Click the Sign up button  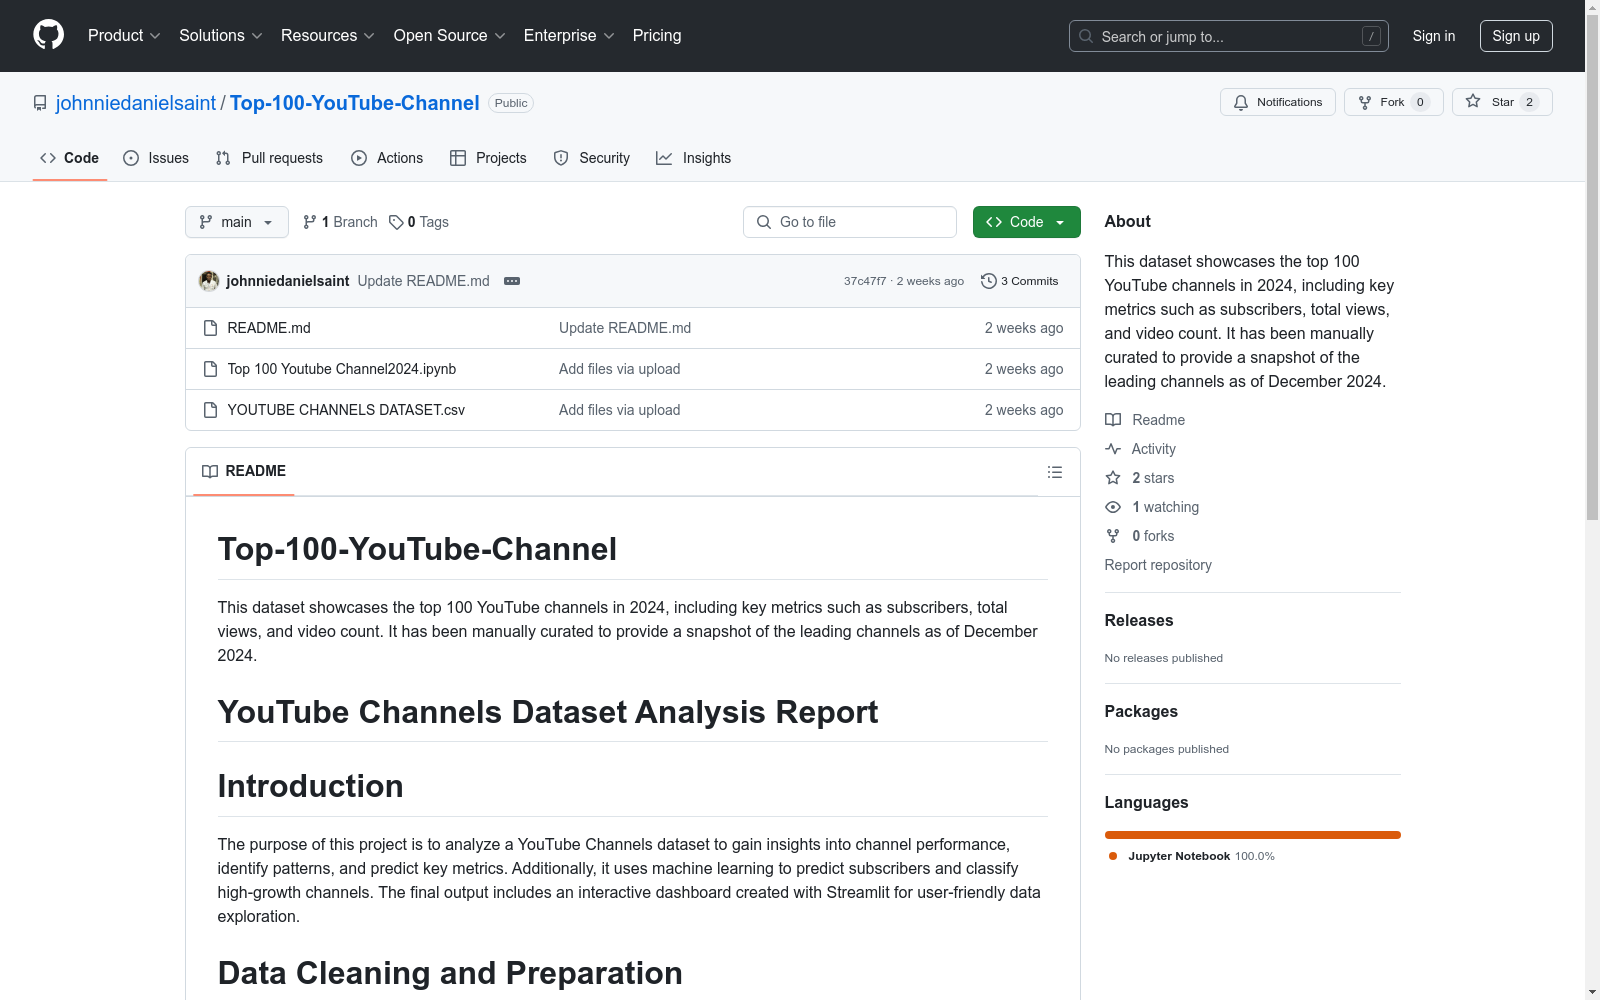coord(1516,36)
